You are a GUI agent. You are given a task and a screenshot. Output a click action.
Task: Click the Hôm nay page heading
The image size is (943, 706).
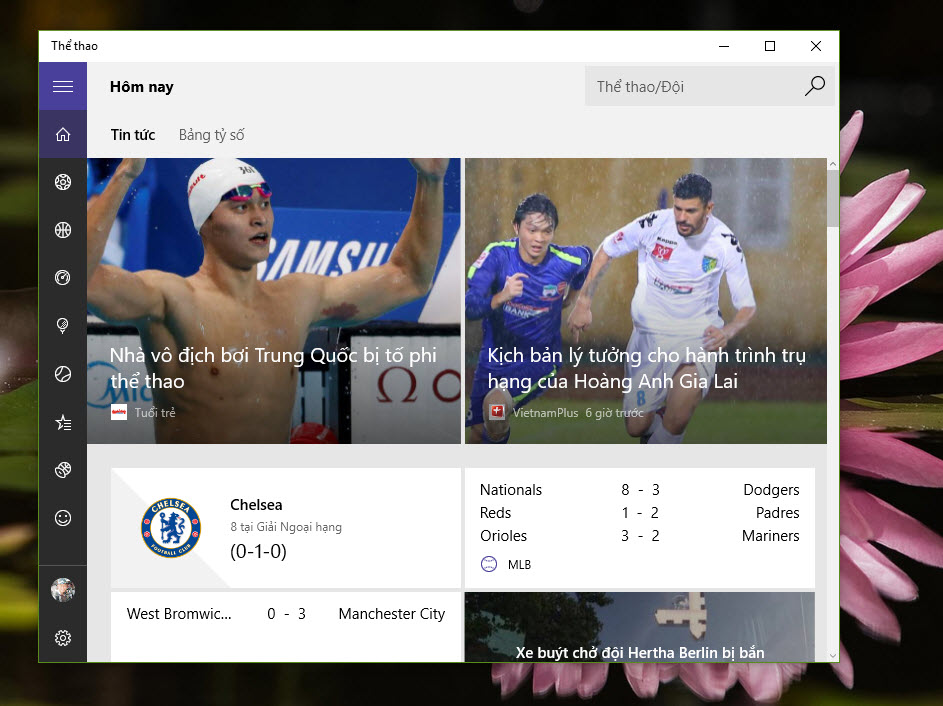(142, 87)
